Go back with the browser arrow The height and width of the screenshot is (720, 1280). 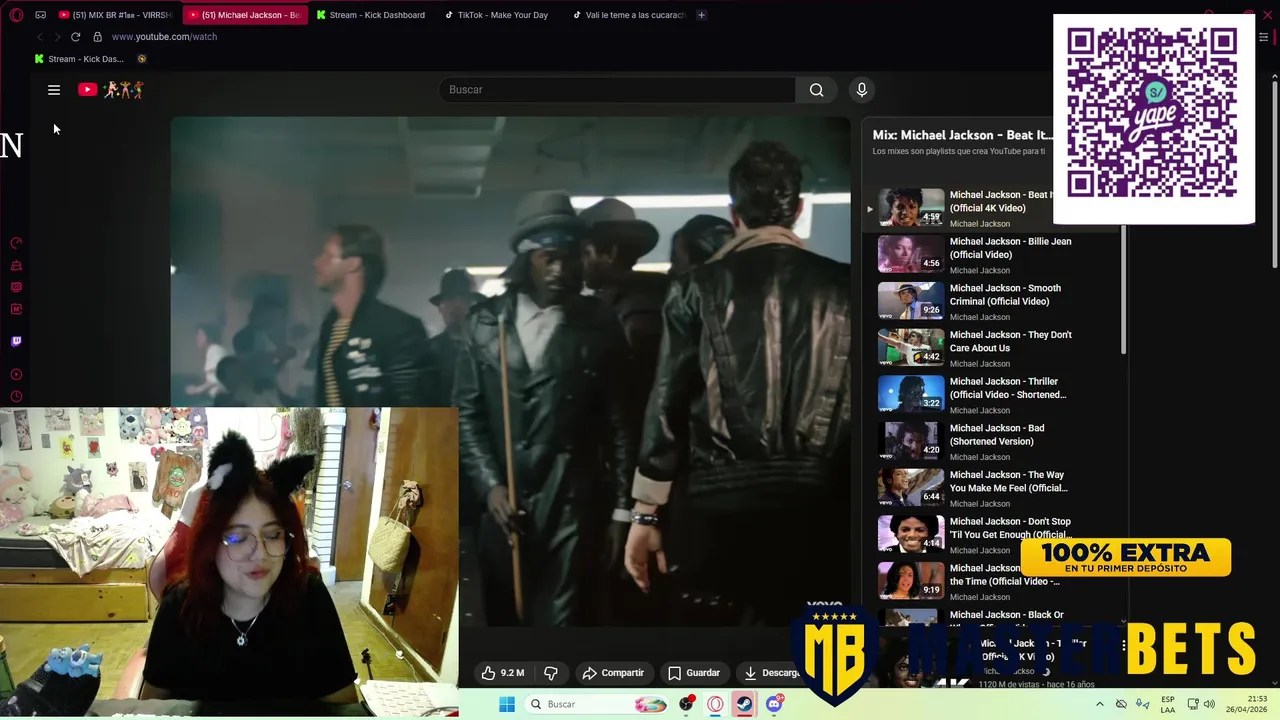(40, 37)
